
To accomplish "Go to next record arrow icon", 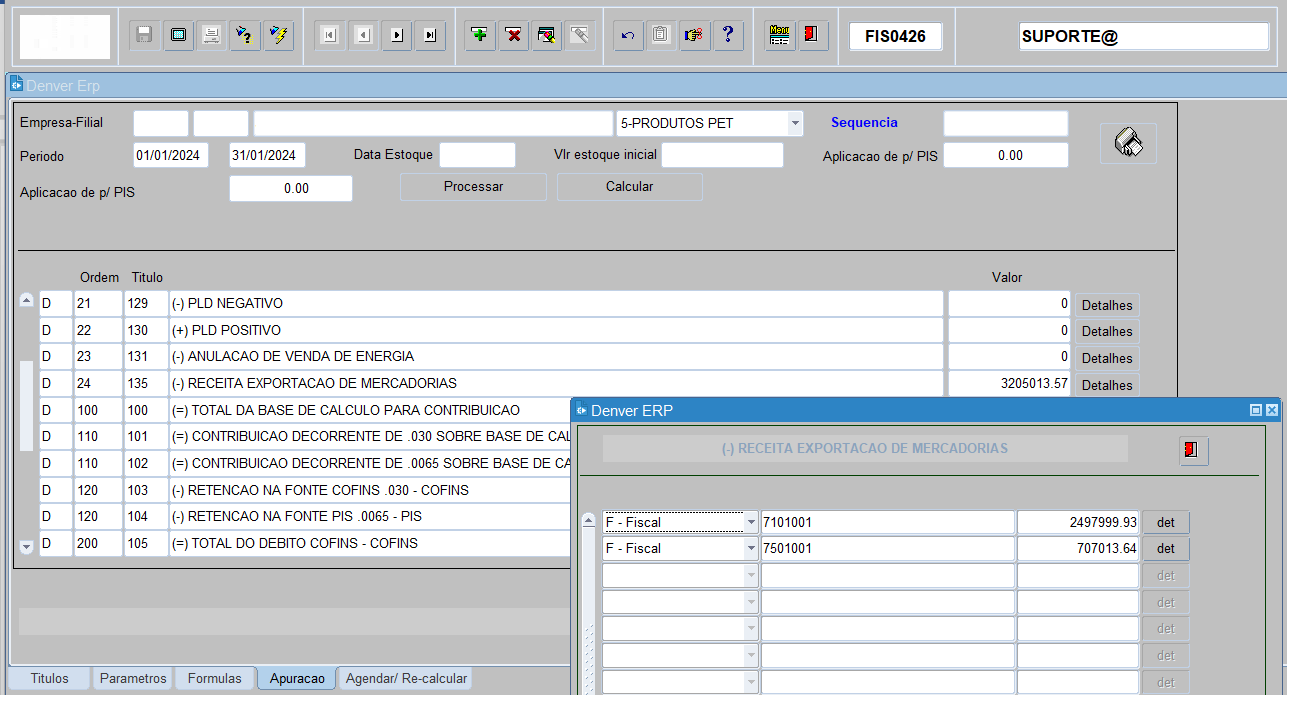I will click(x=396, y=35).
